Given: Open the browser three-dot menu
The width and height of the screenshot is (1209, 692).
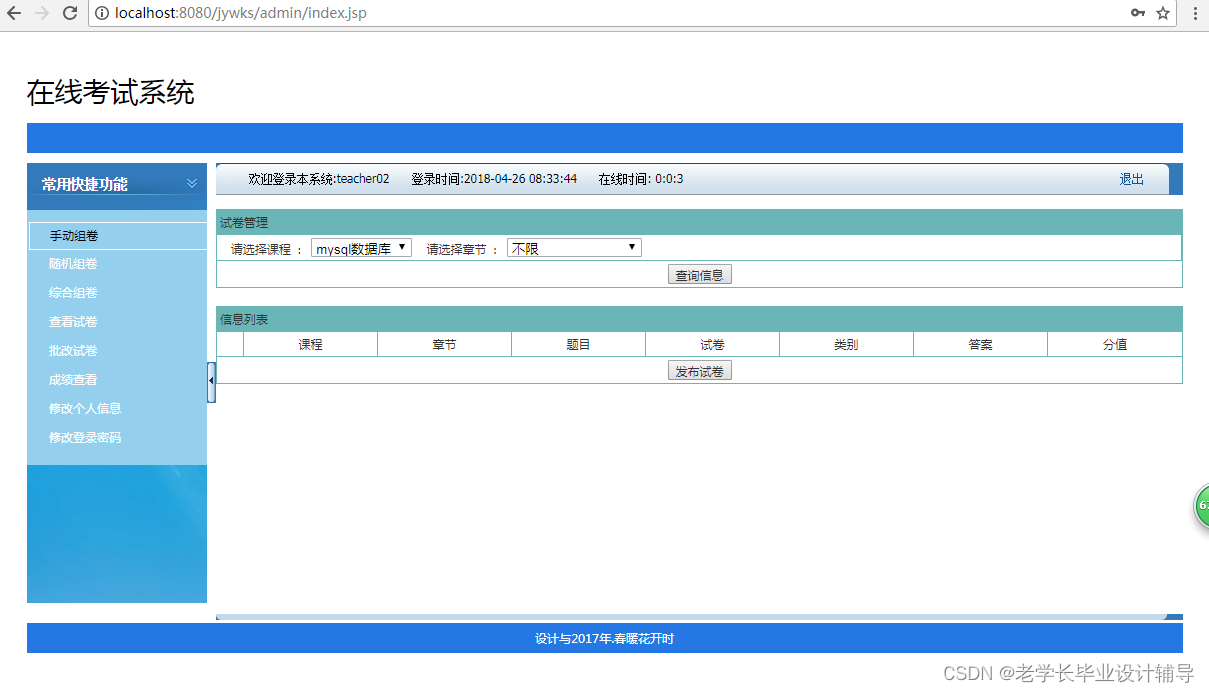Looking at the screenshot, I should (x=1196, y=14).
